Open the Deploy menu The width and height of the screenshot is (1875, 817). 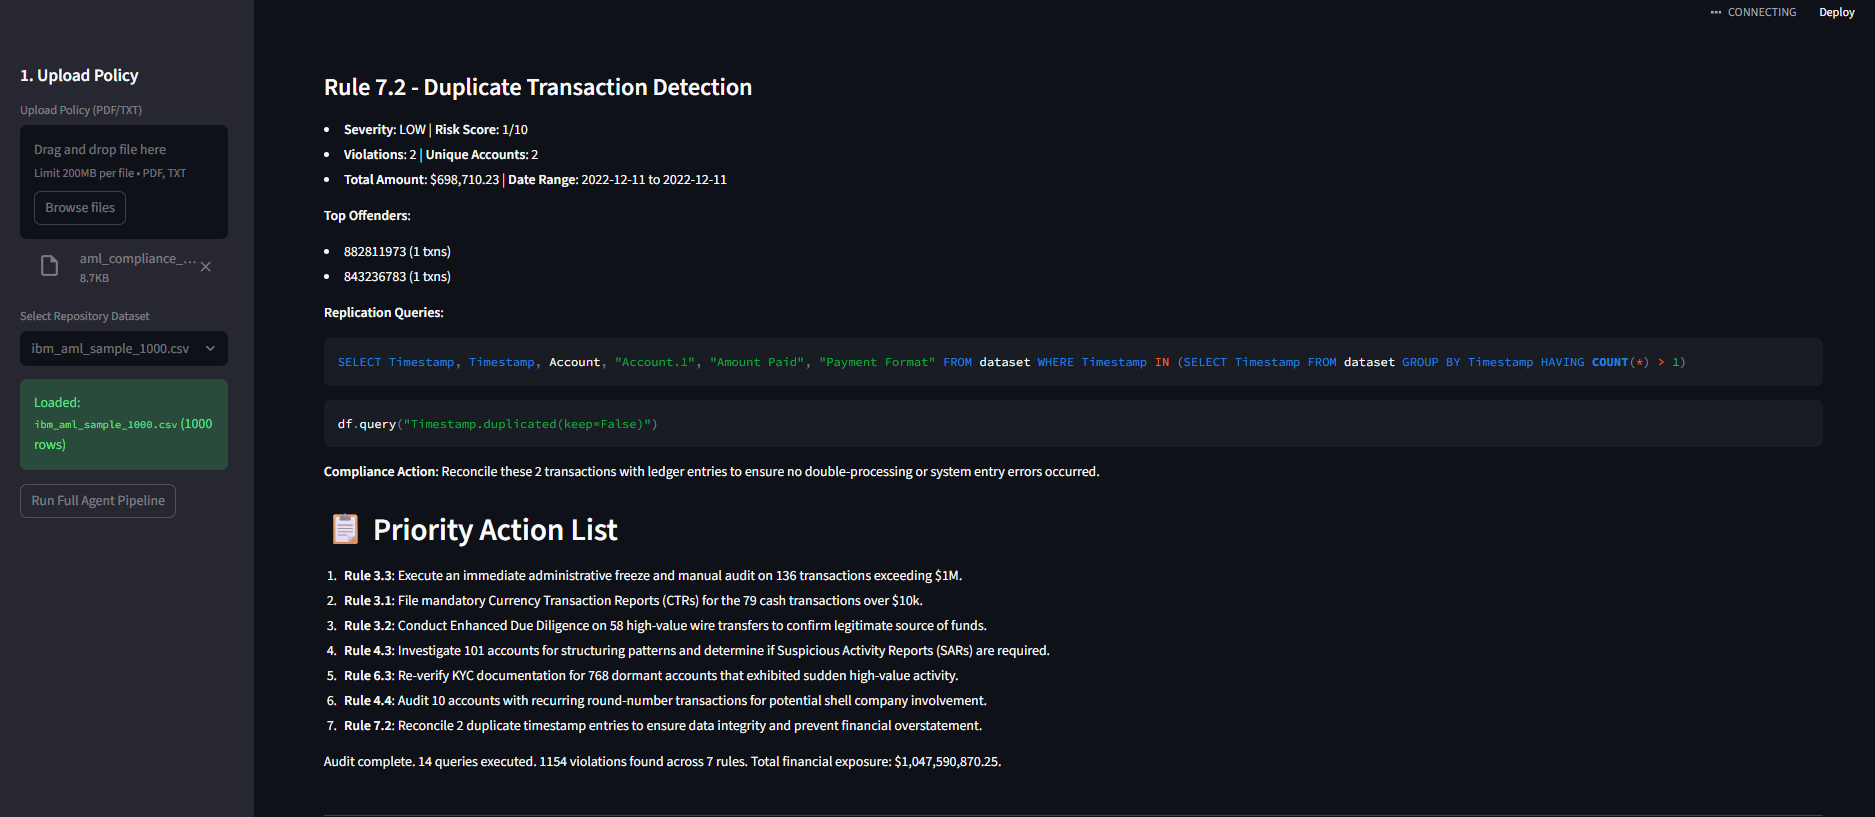(1836, 12)
